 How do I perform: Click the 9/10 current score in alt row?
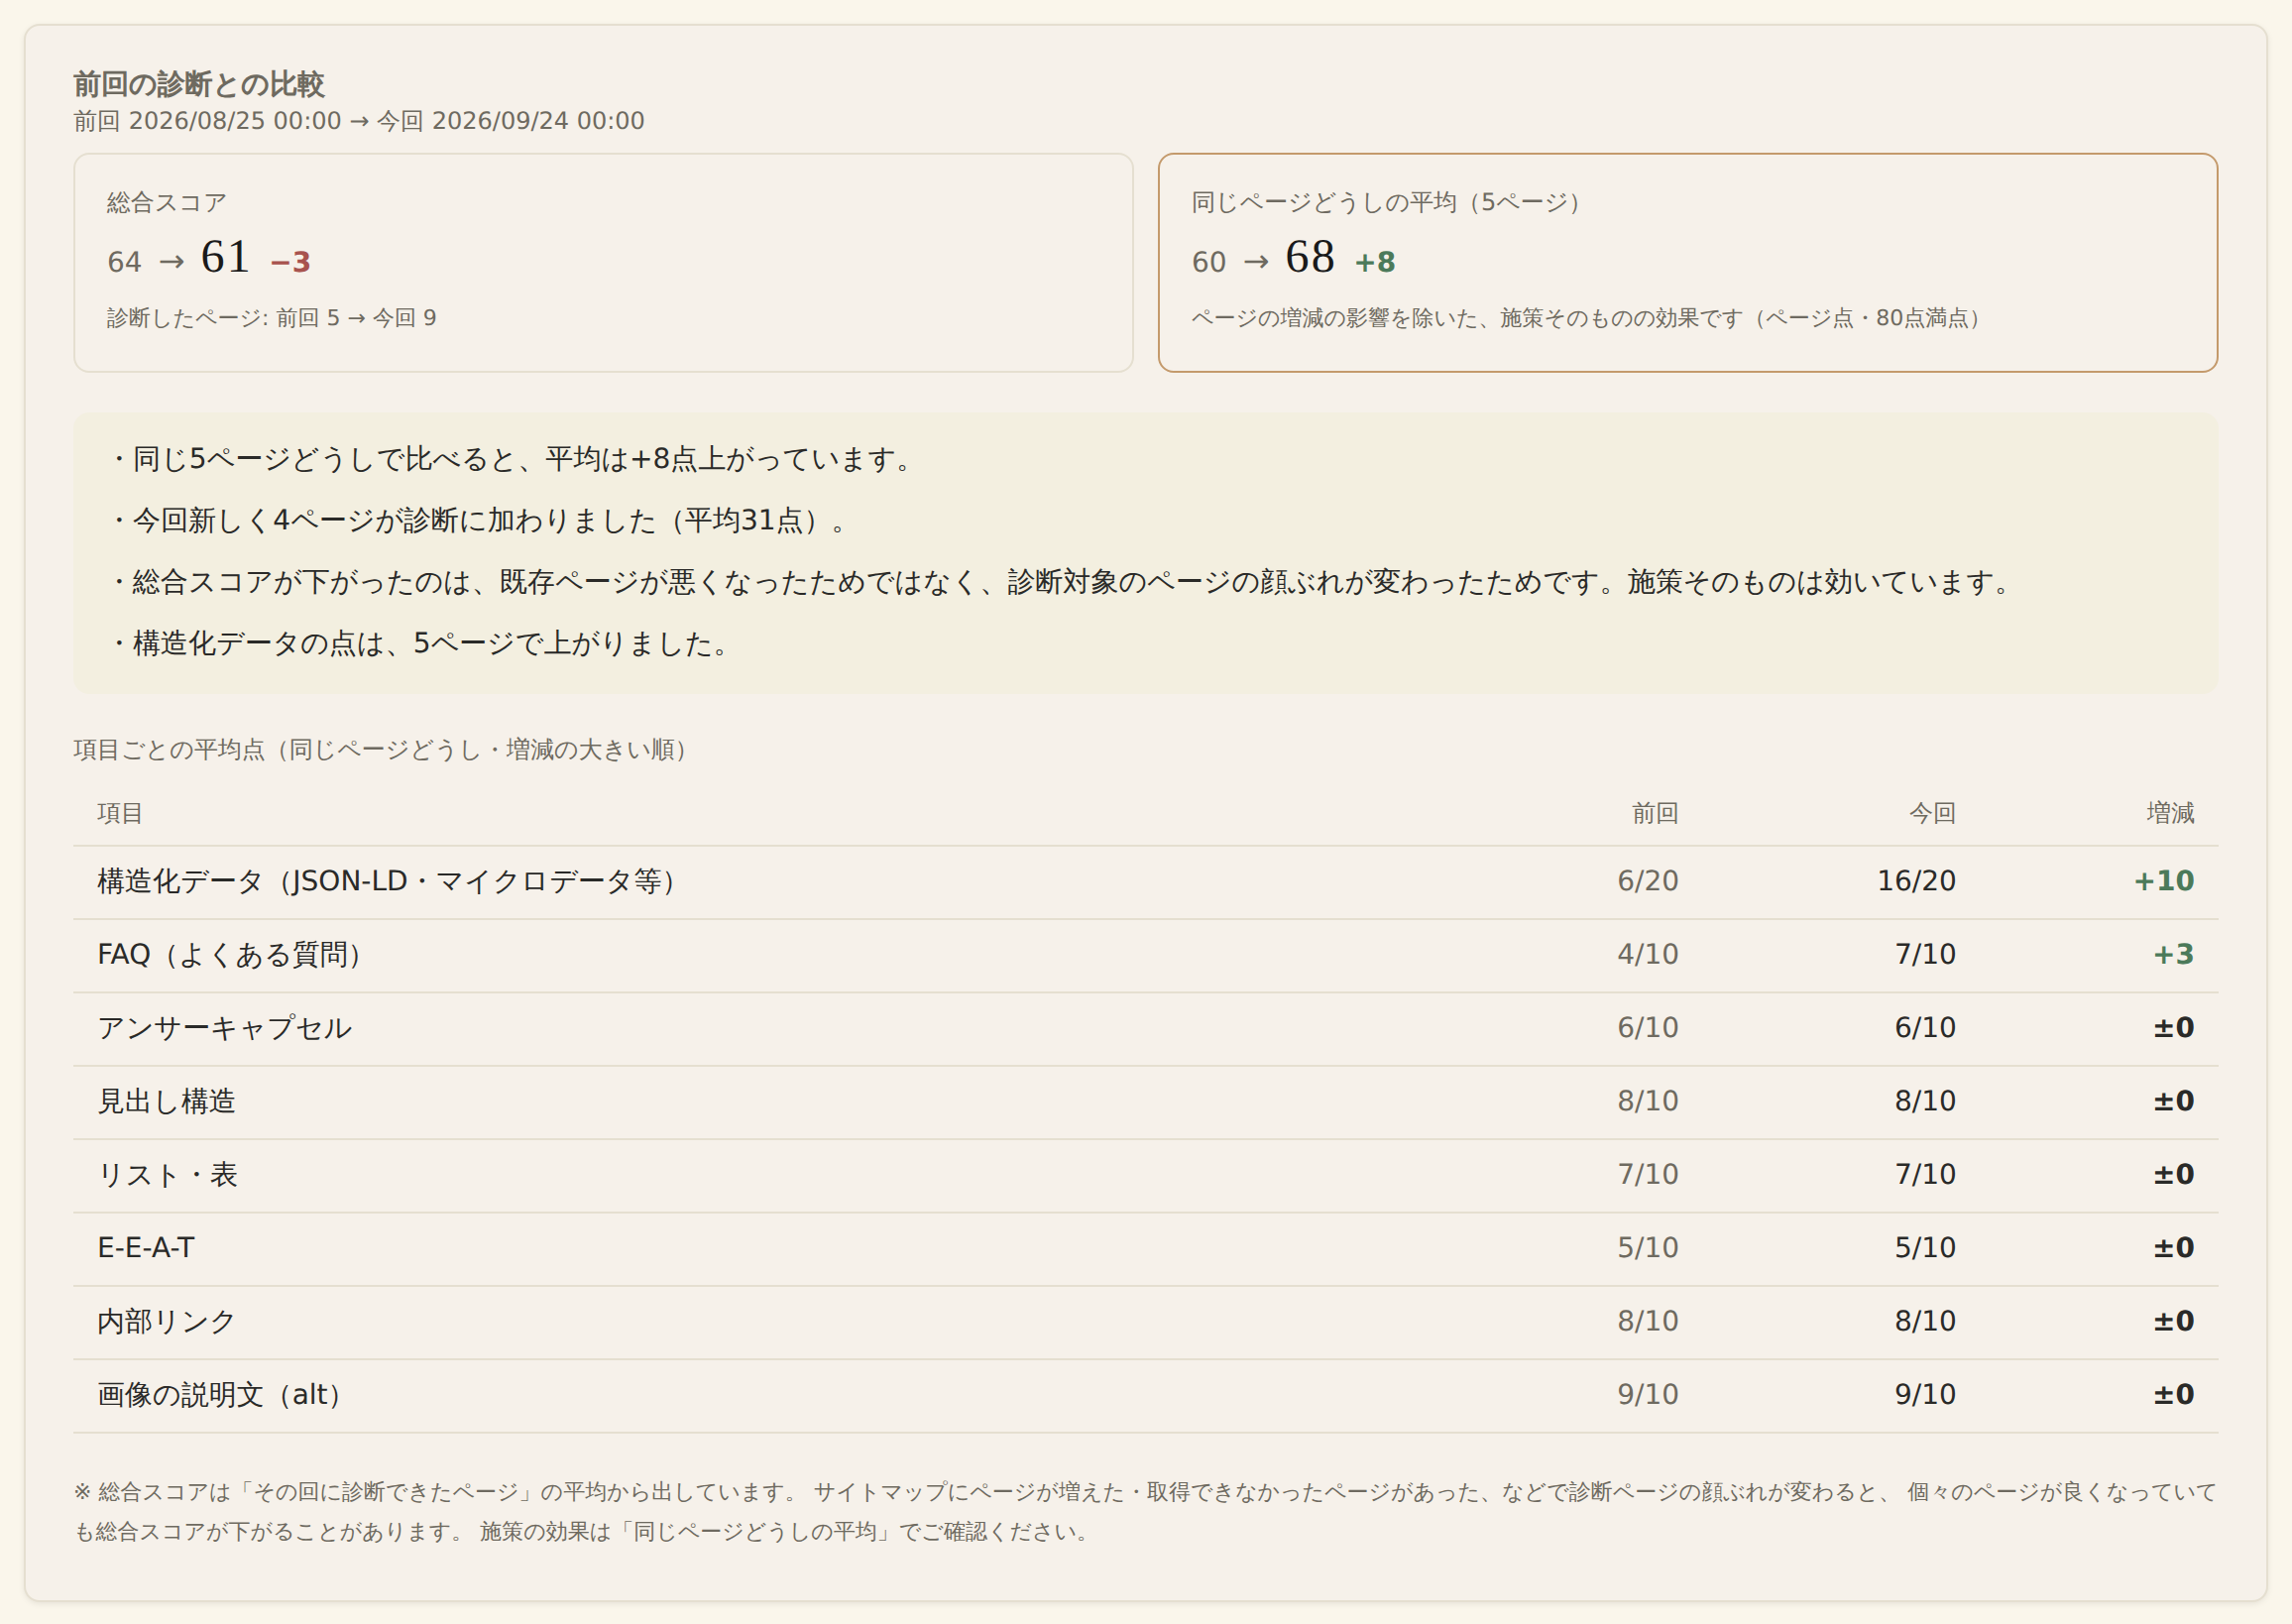click(1925, 1395)
